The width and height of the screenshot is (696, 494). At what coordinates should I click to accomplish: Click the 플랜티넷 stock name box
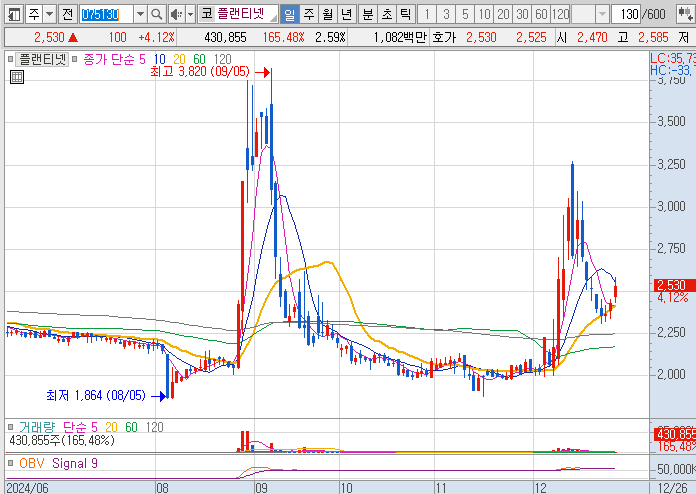coord(245,14)
